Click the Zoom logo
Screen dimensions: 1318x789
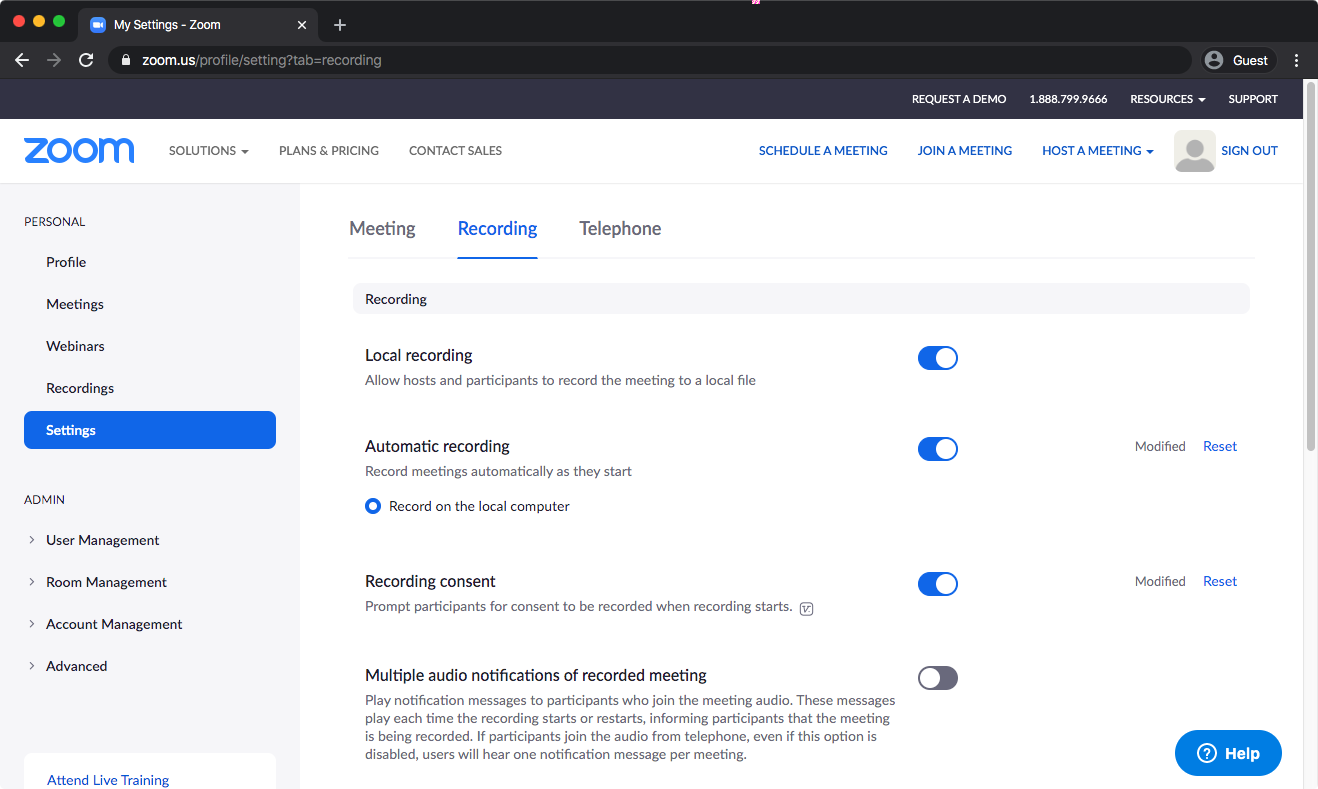[x=79, y=150]
